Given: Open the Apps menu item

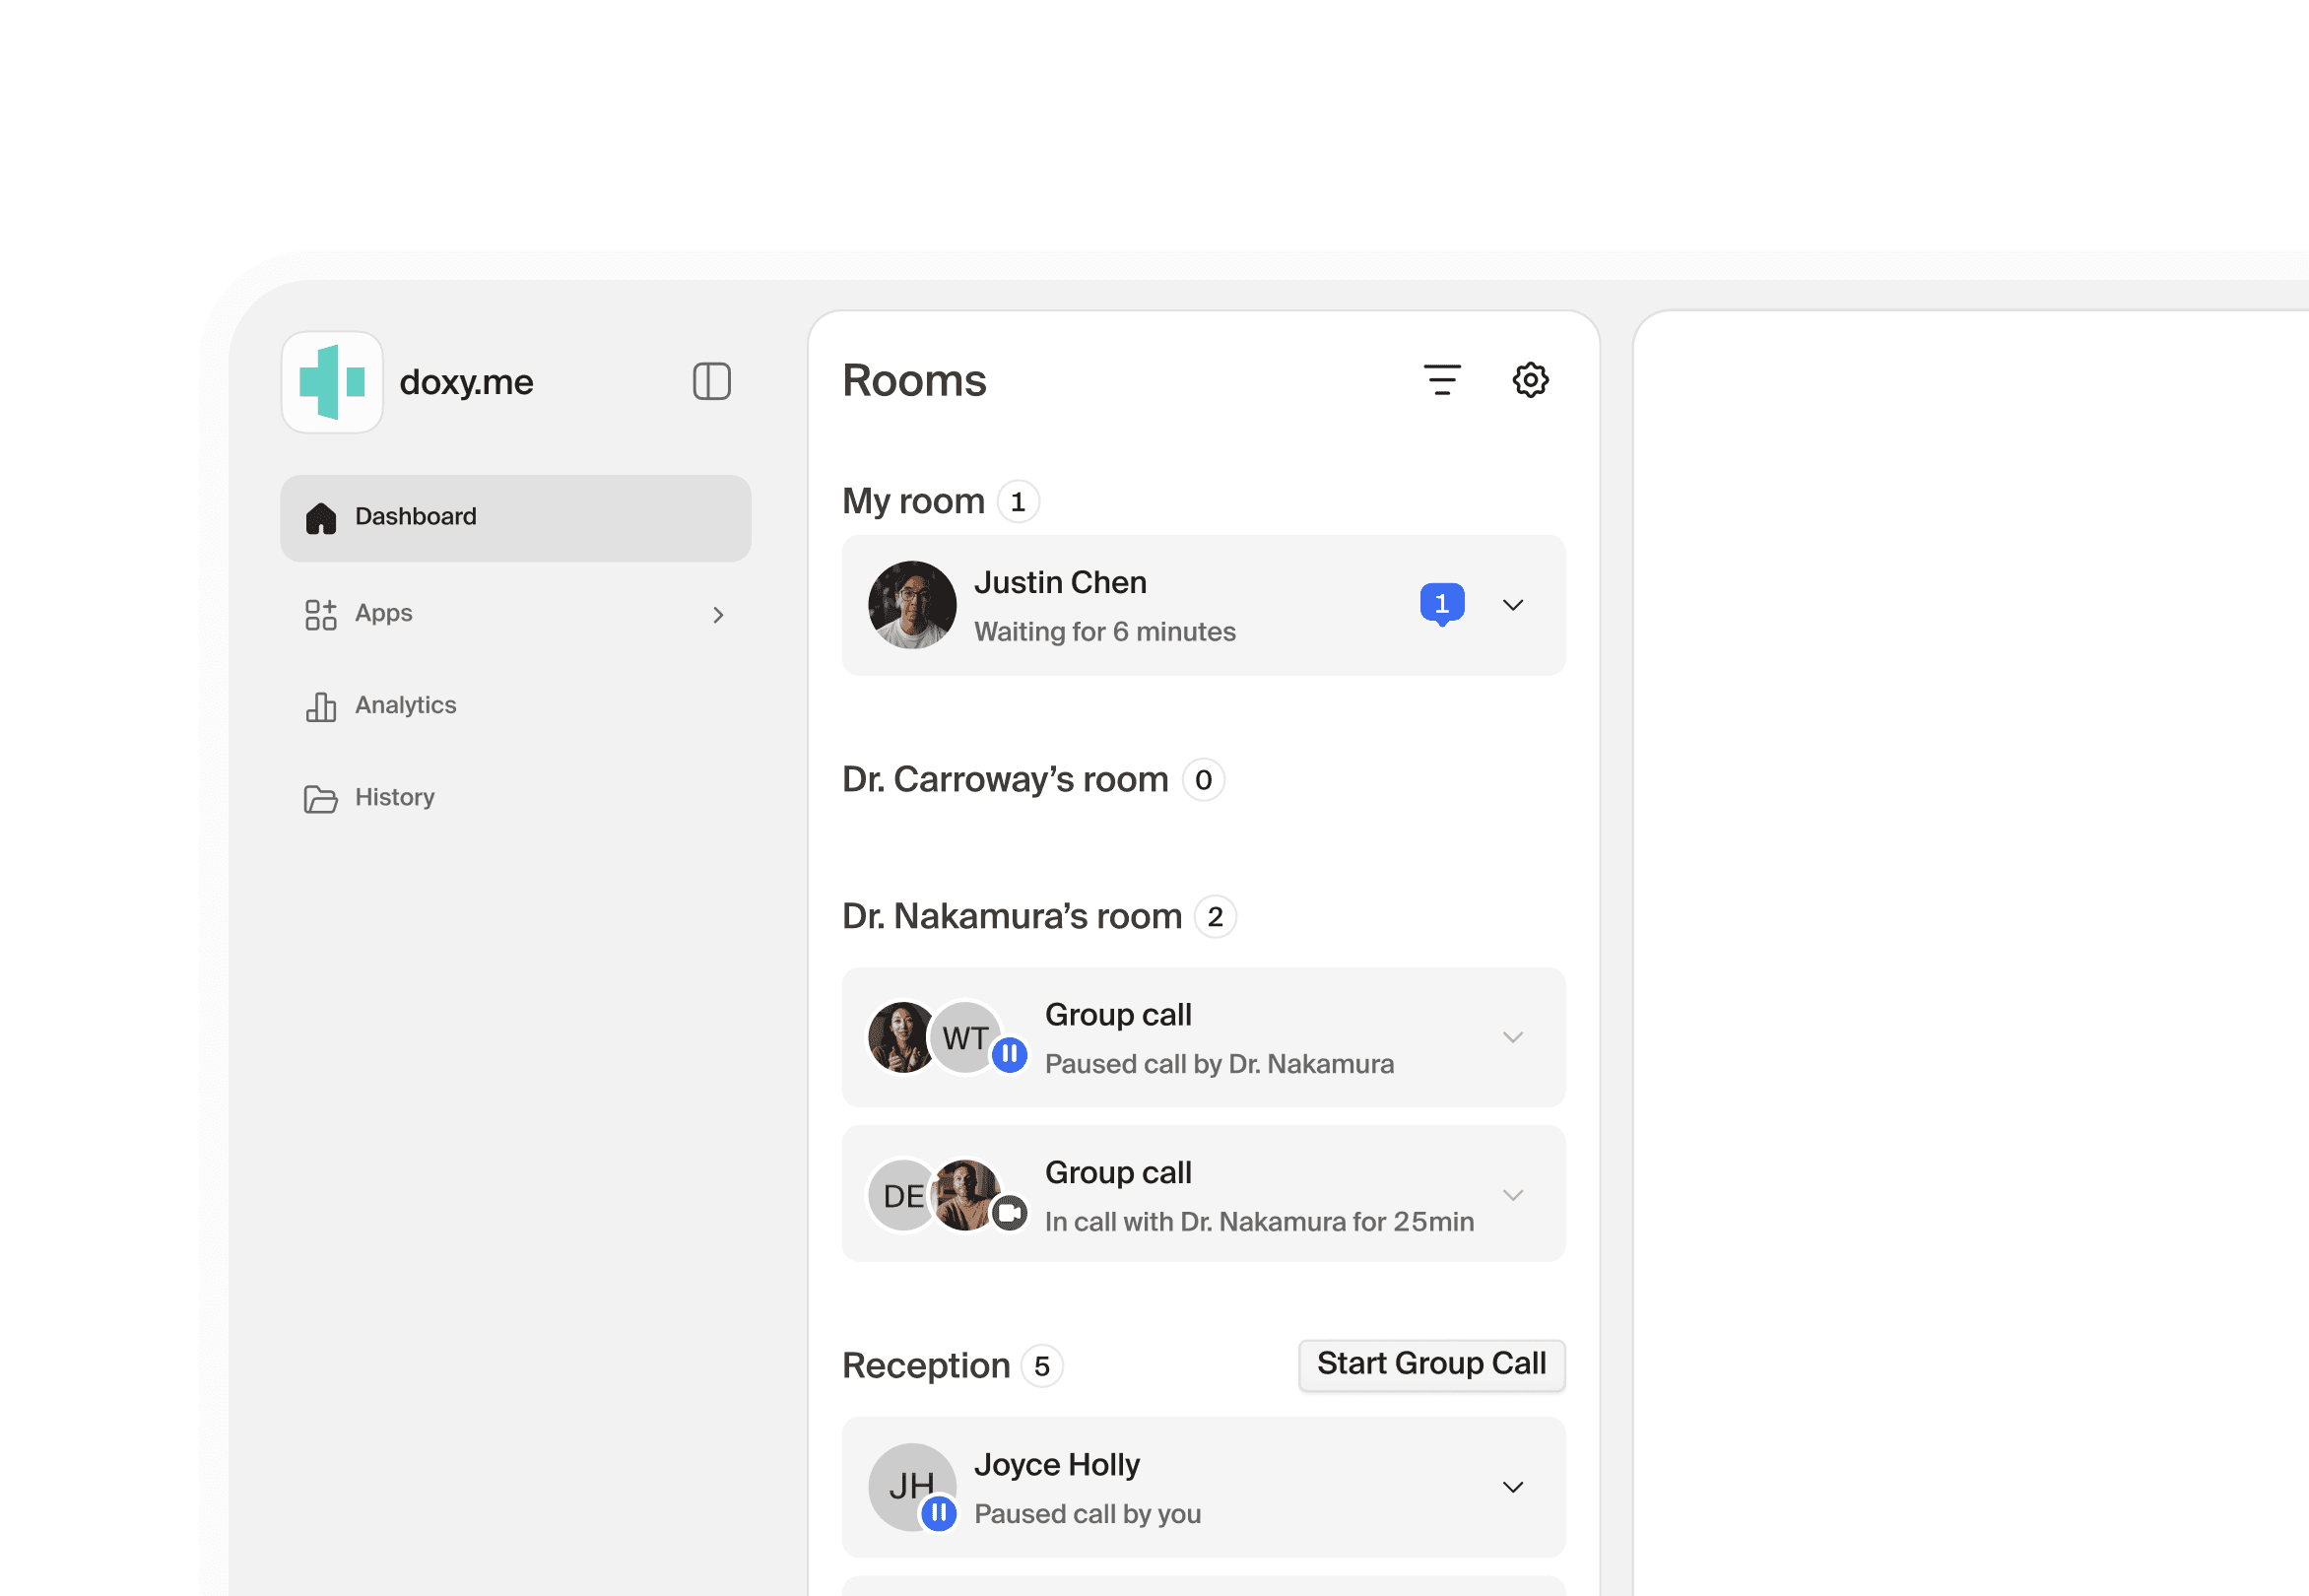Looking at the screenshot, I should click(515, 614).
